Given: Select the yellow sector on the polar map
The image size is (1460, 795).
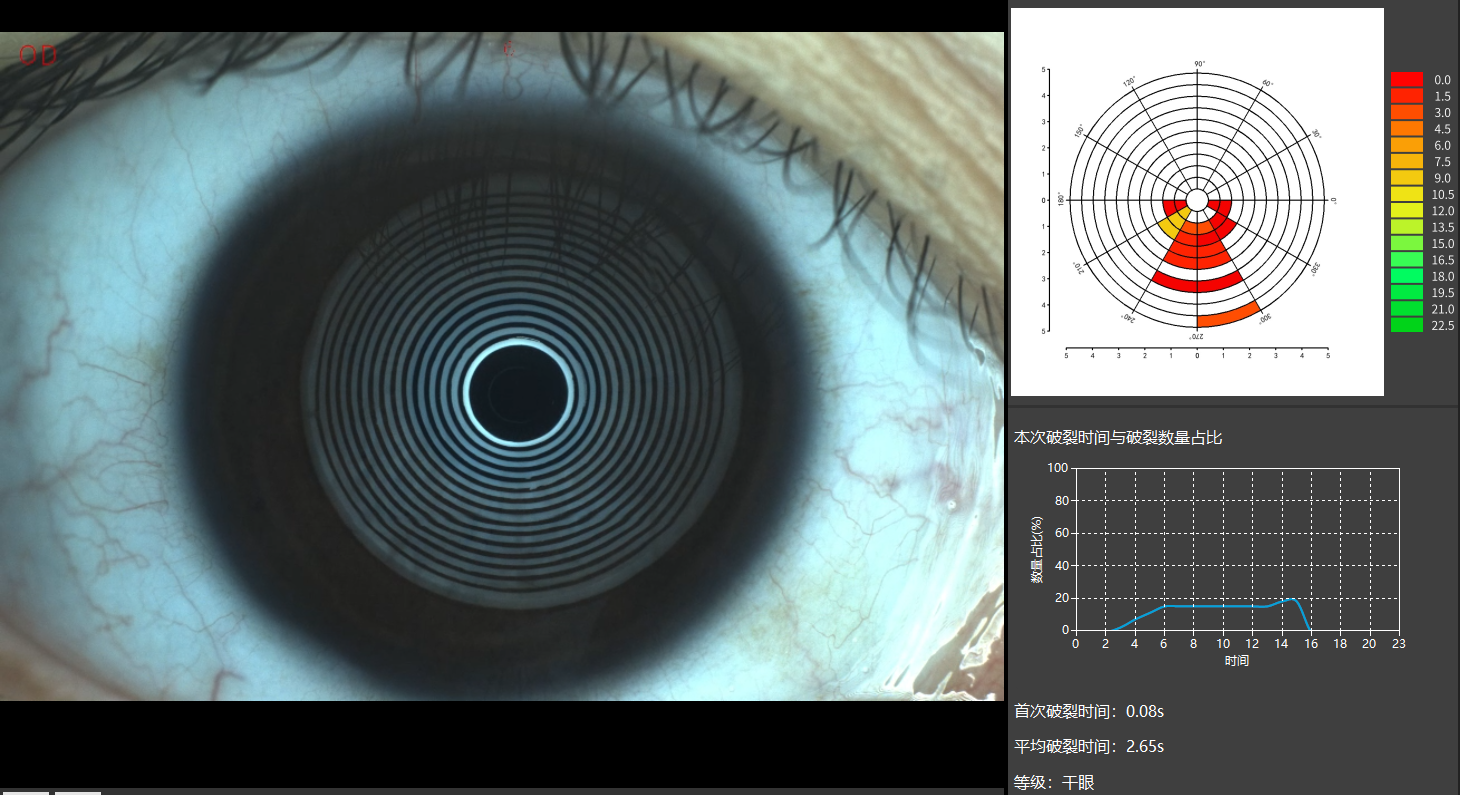Looking at the screenshot, I should (1174, 222).
